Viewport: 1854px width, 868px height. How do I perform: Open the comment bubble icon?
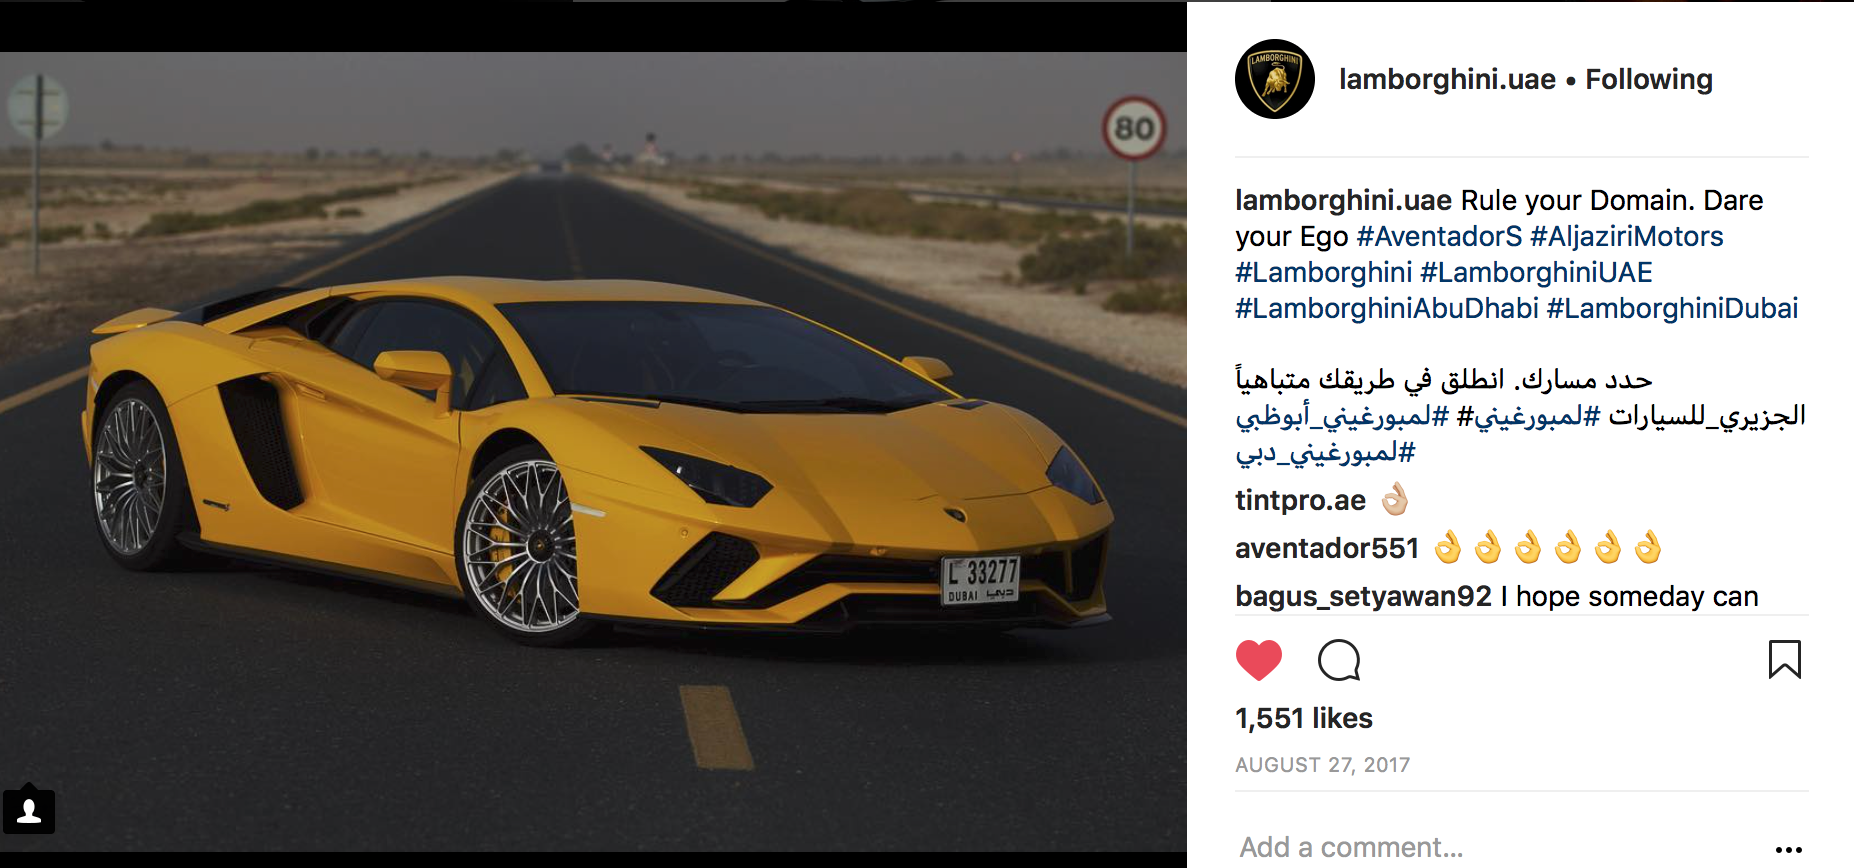point(1339,660)
